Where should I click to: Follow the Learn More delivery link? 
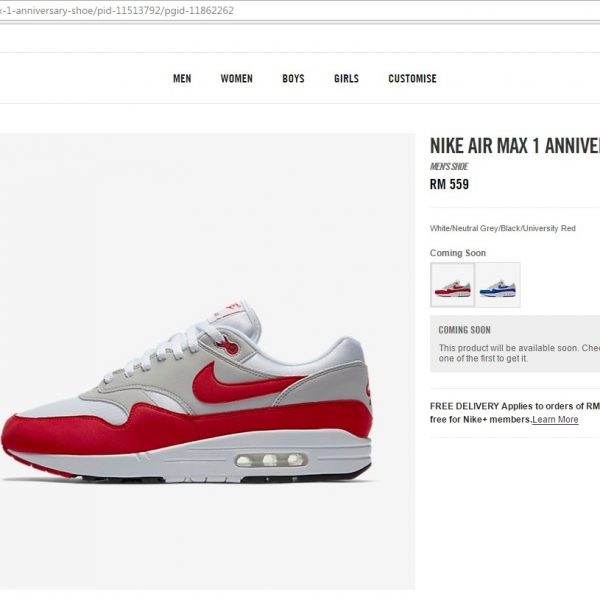pyautogui.click(x=555, y=419)
